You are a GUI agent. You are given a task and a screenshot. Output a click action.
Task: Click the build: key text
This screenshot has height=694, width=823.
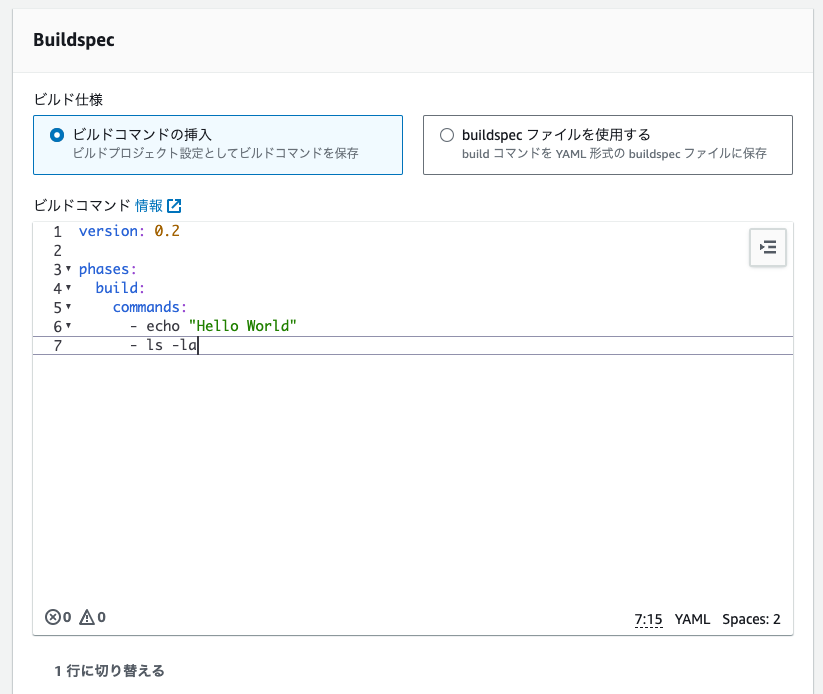[x=120, y=288]
